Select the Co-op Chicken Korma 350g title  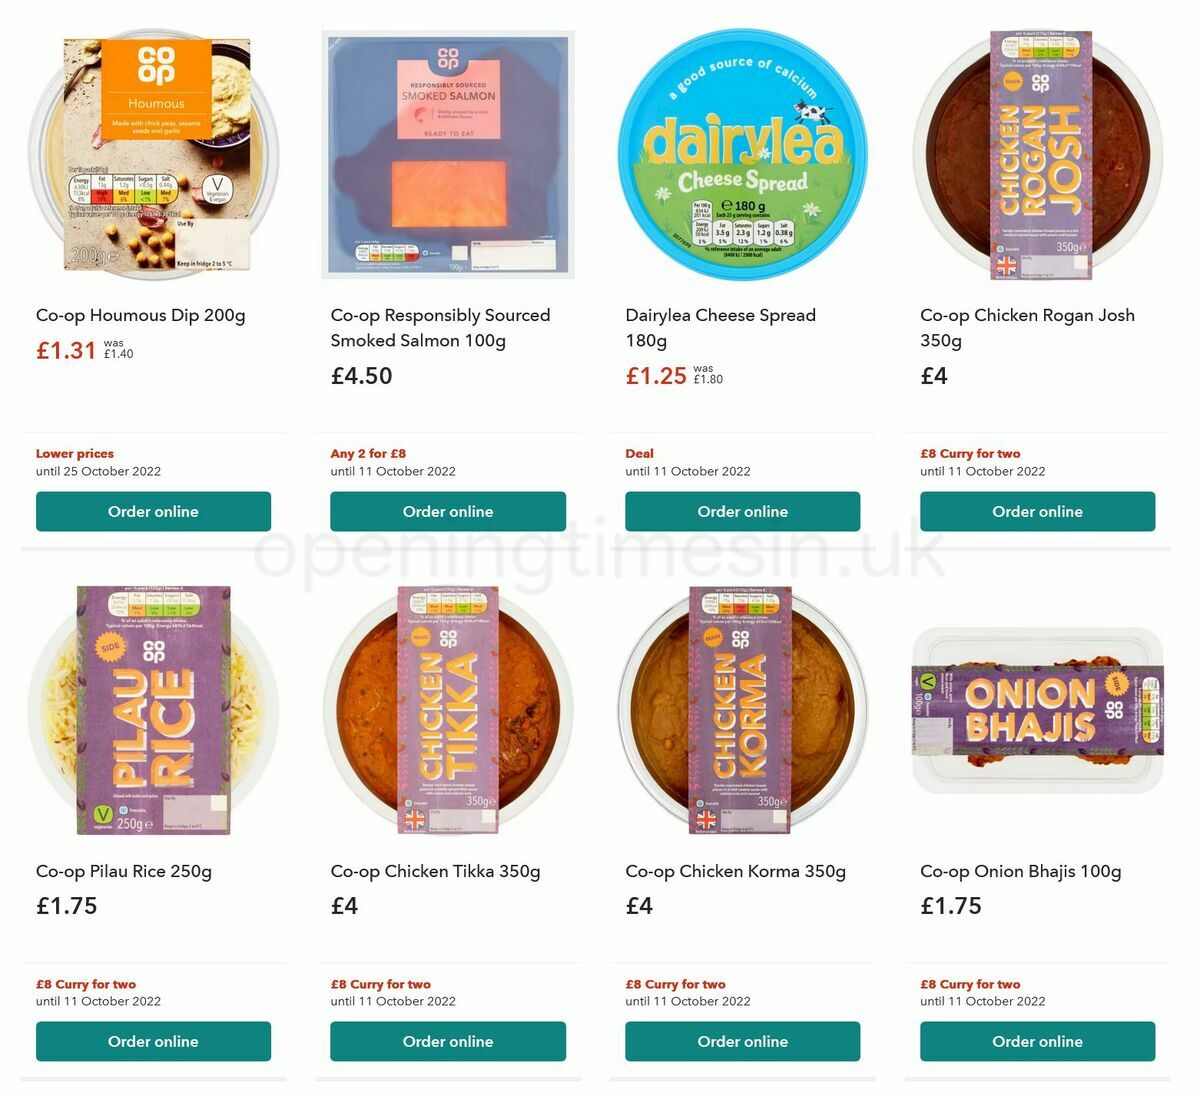(x=735, y=871)
